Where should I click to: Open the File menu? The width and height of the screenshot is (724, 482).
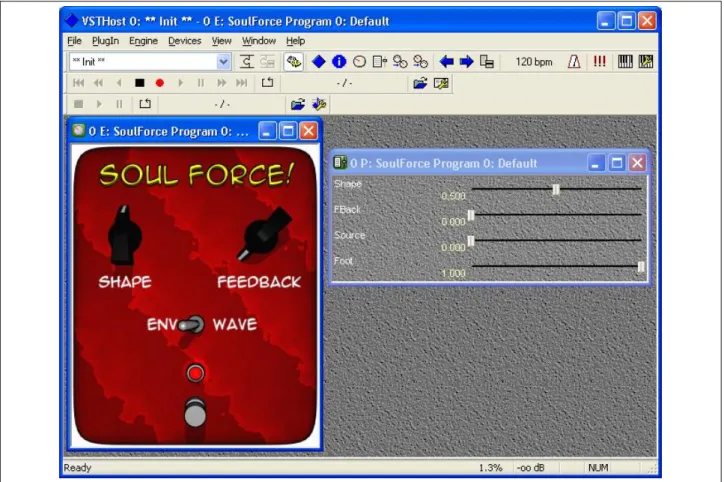tap(74, 41)
